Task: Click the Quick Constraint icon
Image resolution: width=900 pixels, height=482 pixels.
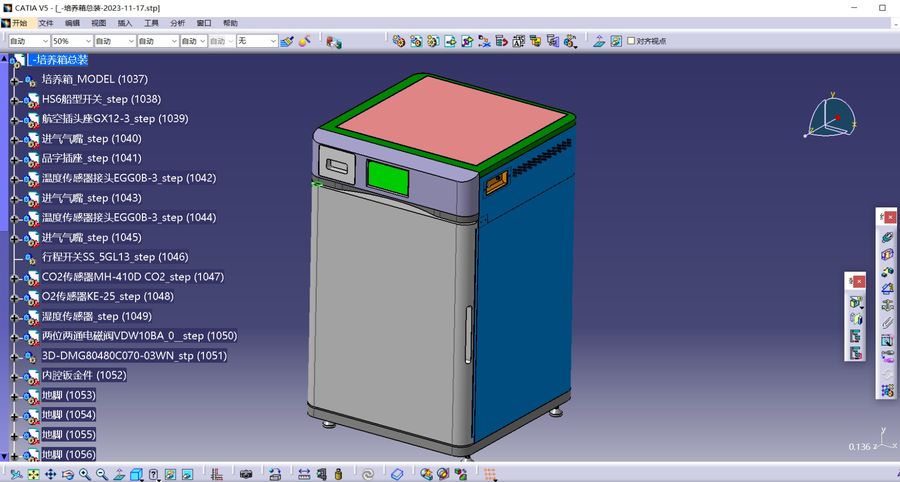Action: click(887, 340)
